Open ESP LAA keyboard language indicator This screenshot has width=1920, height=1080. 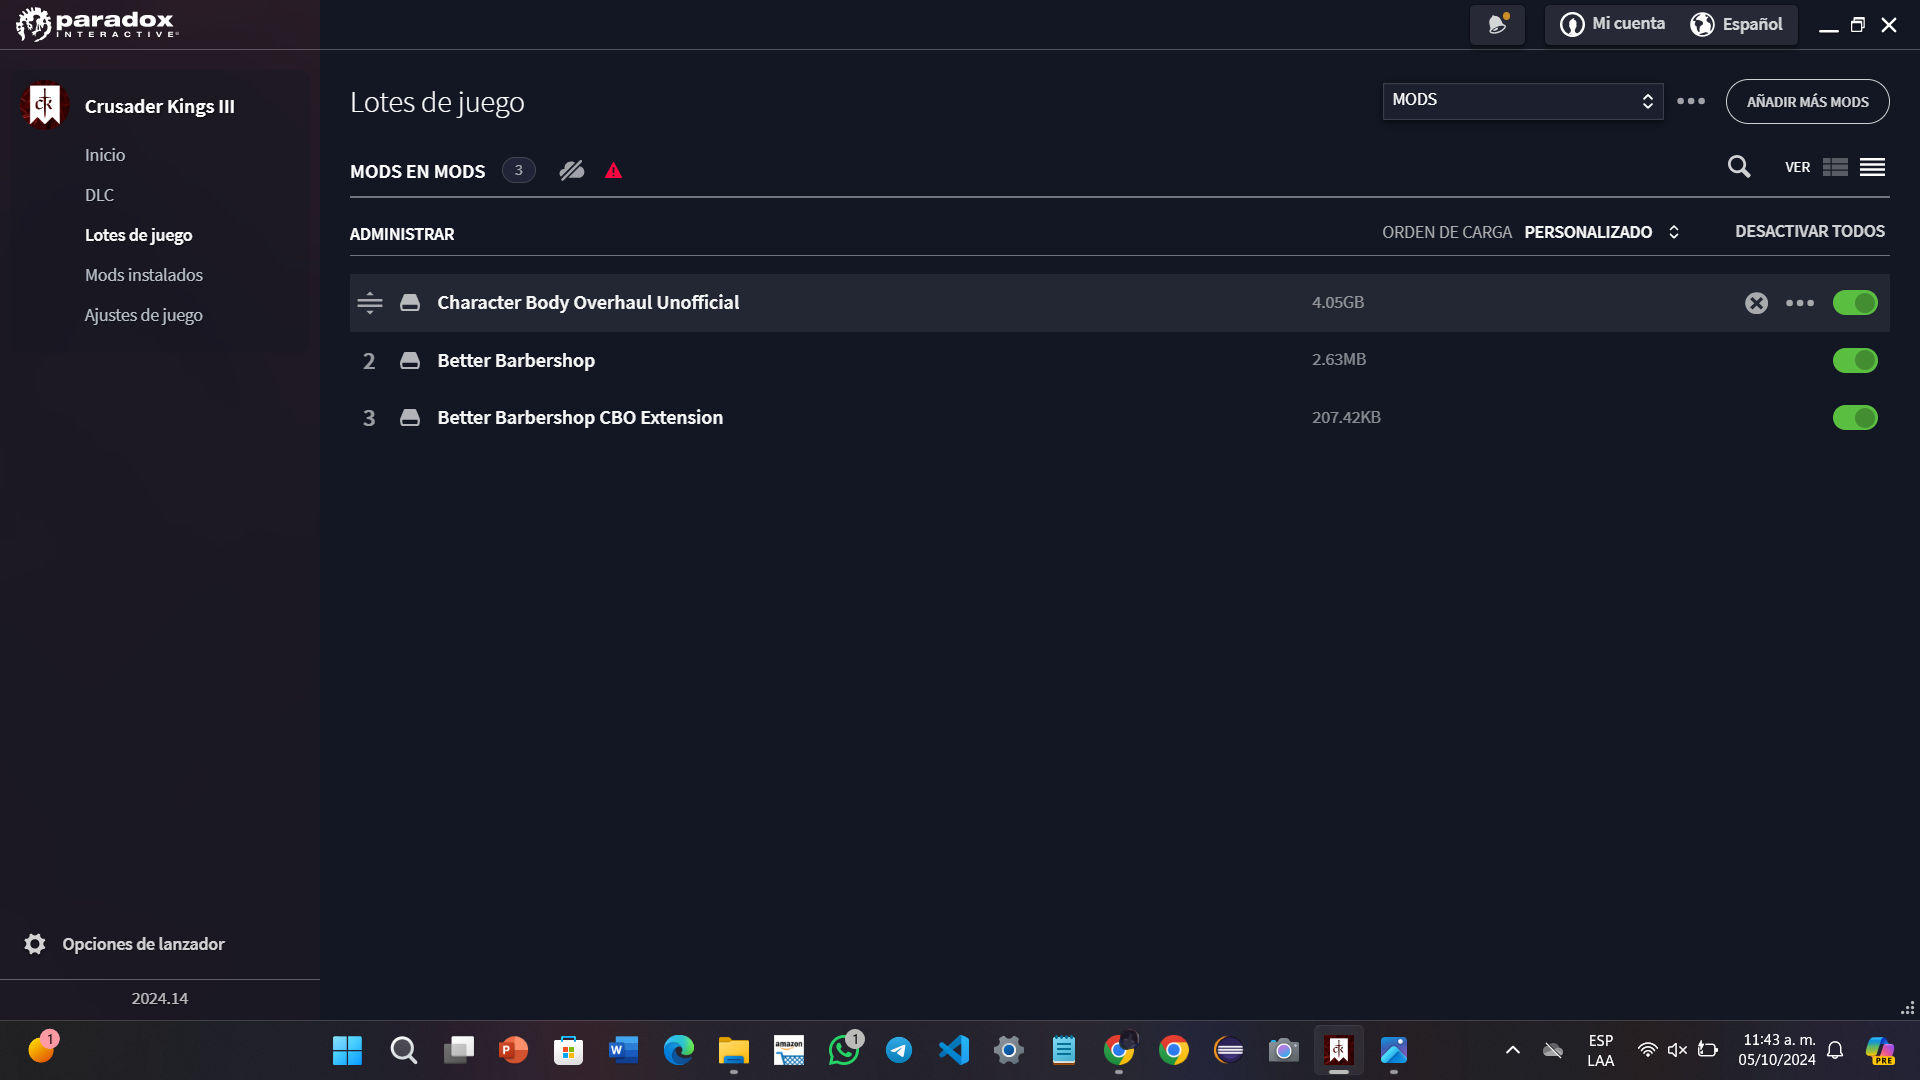(x=1600, y=1050)
